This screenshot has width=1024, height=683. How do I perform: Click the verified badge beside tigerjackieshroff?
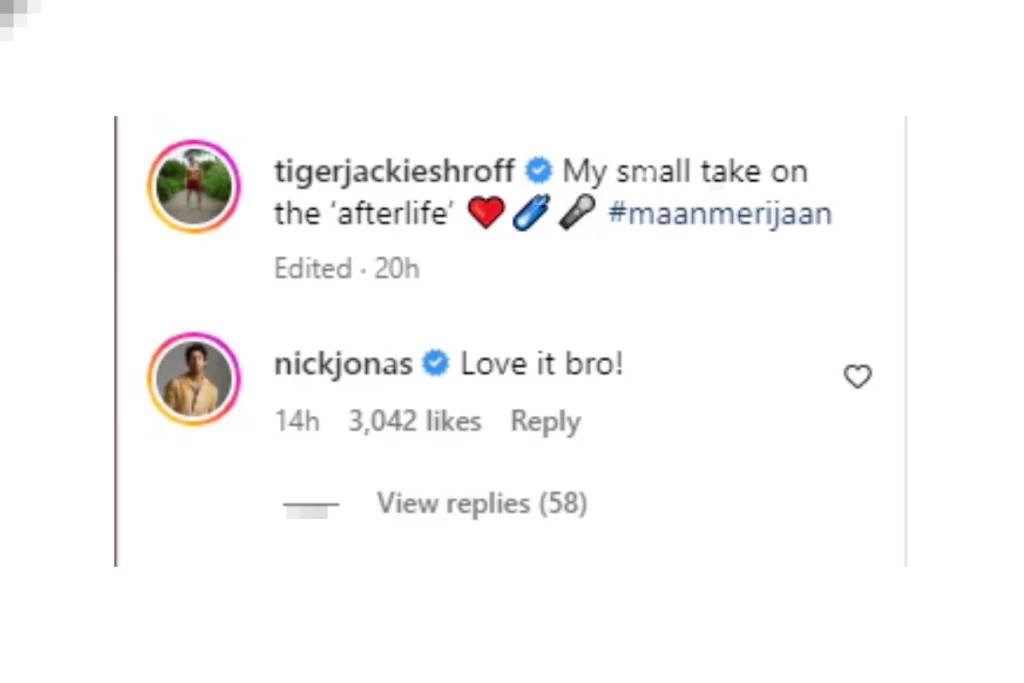(x=539, y=171)
